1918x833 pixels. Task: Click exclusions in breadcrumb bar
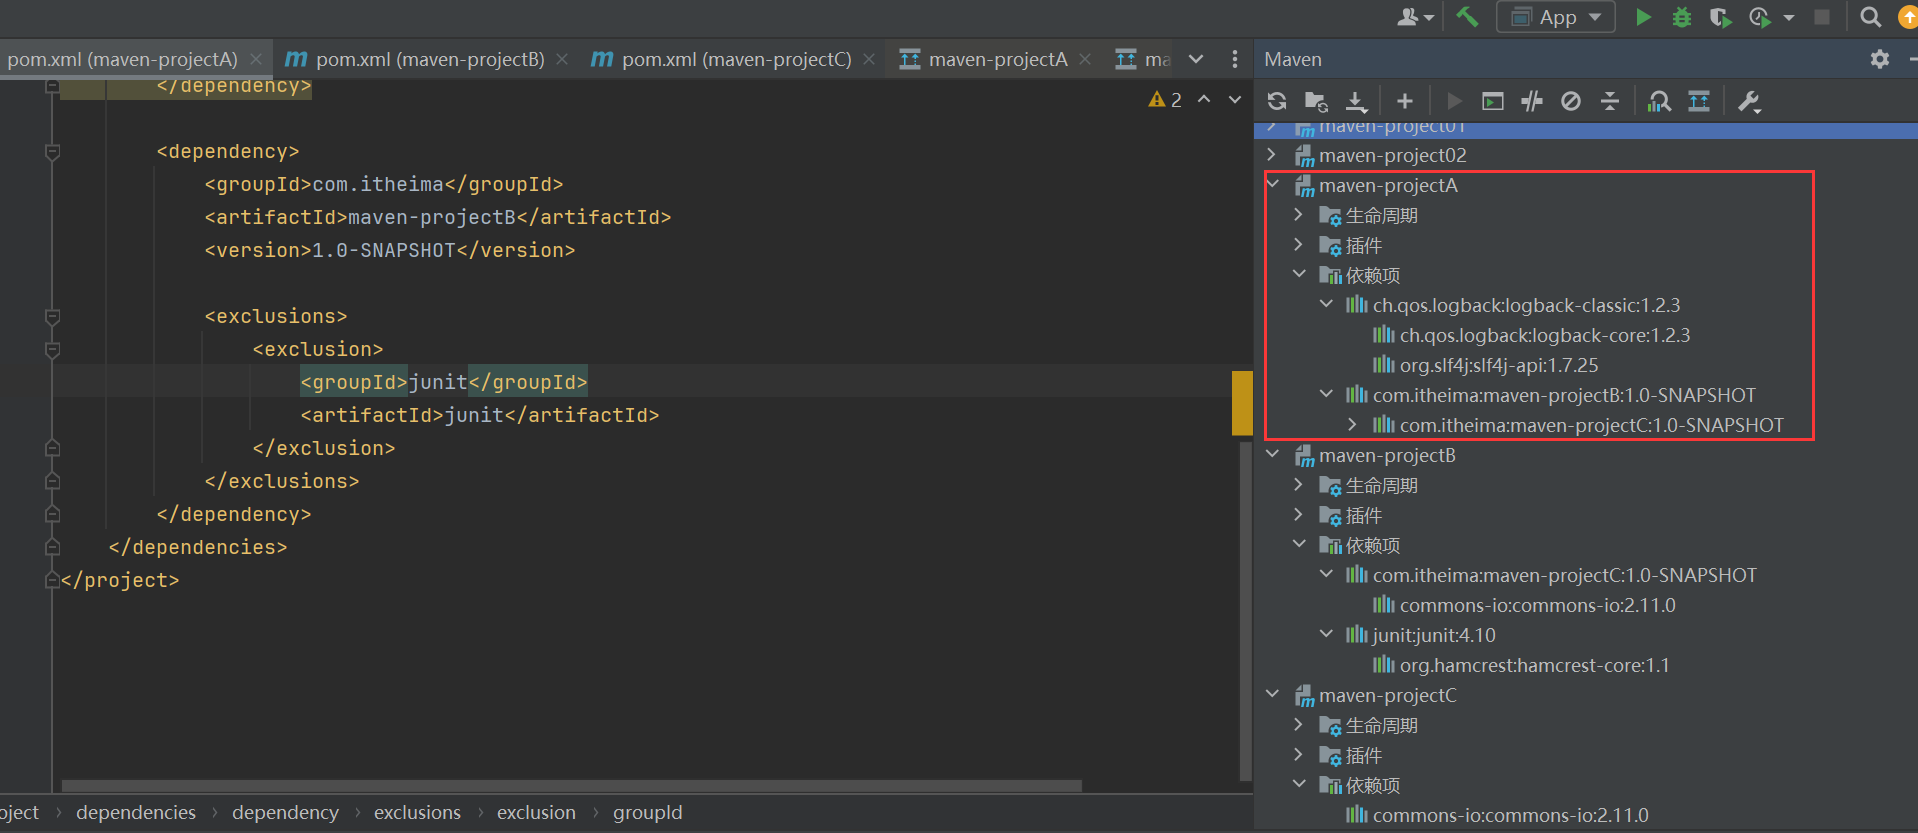click(x=417, y=812)
